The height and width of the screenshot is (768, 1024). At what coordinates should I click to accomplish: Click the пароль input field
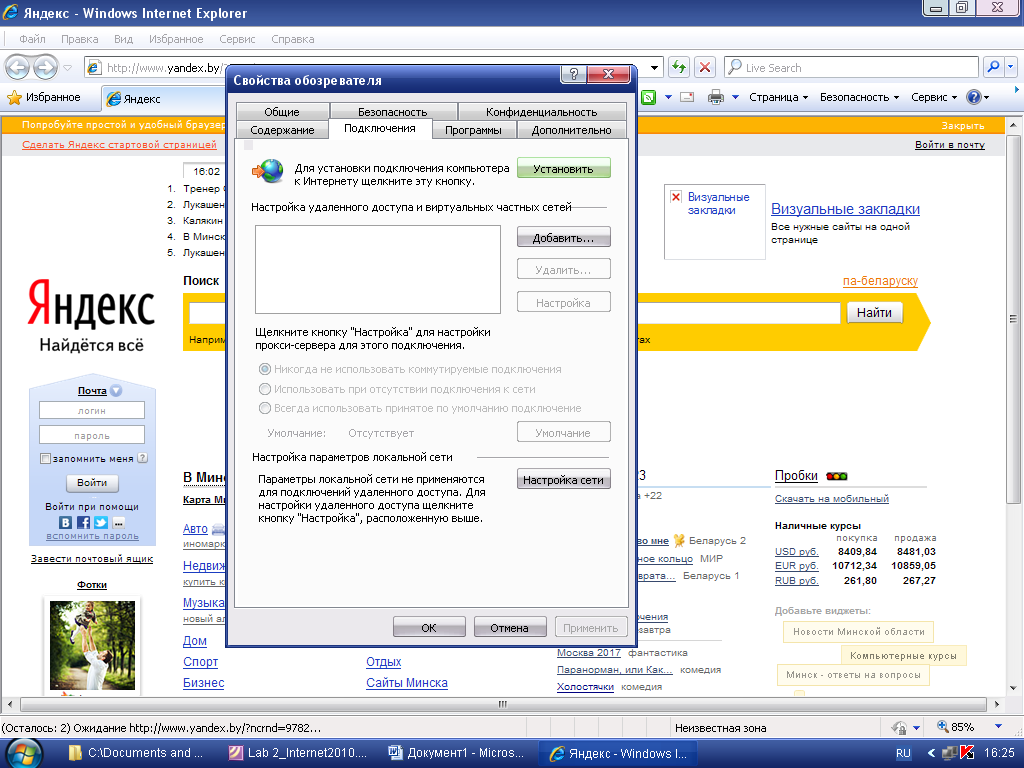[91, 435]
